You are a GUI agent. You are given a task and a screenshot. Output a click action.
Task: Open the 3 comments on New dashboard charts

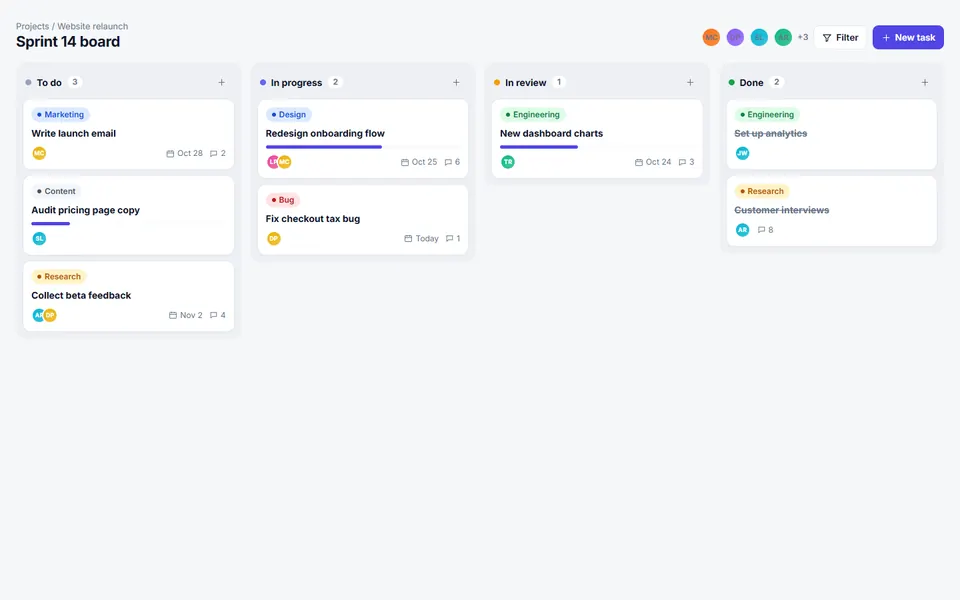click(686, 162)
